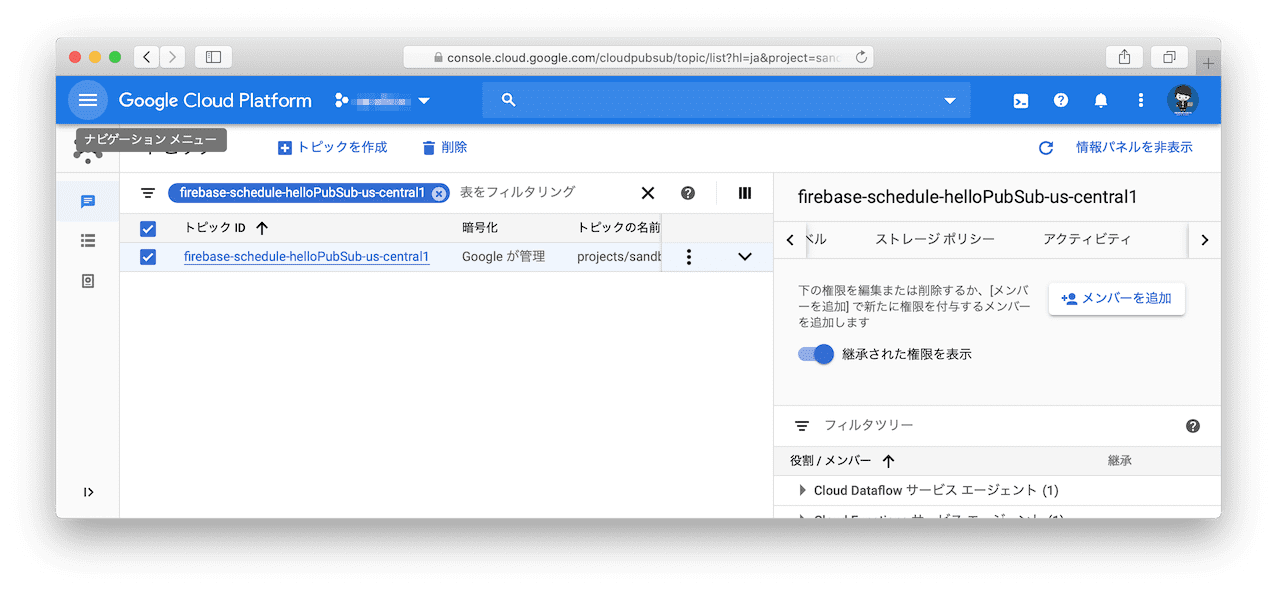Click 情報パネルを非表示 to hide info panel
The image size is (1277, 592).
coord(1134,147)
